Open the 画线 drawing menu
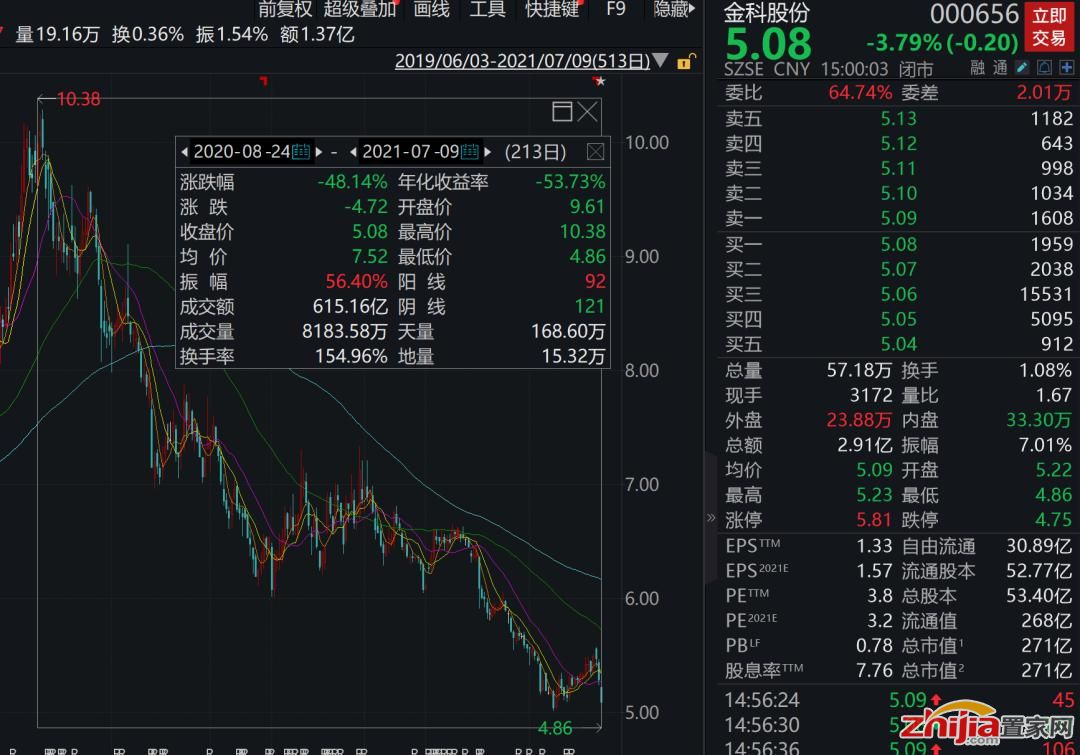 point(431,9)
